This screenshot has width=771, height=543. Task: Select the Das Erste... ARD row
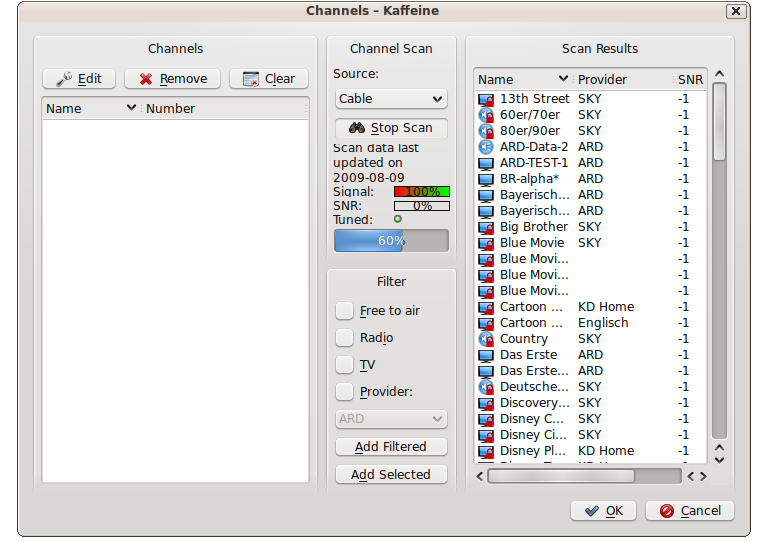pyautogui.click(x=591, y=371)
